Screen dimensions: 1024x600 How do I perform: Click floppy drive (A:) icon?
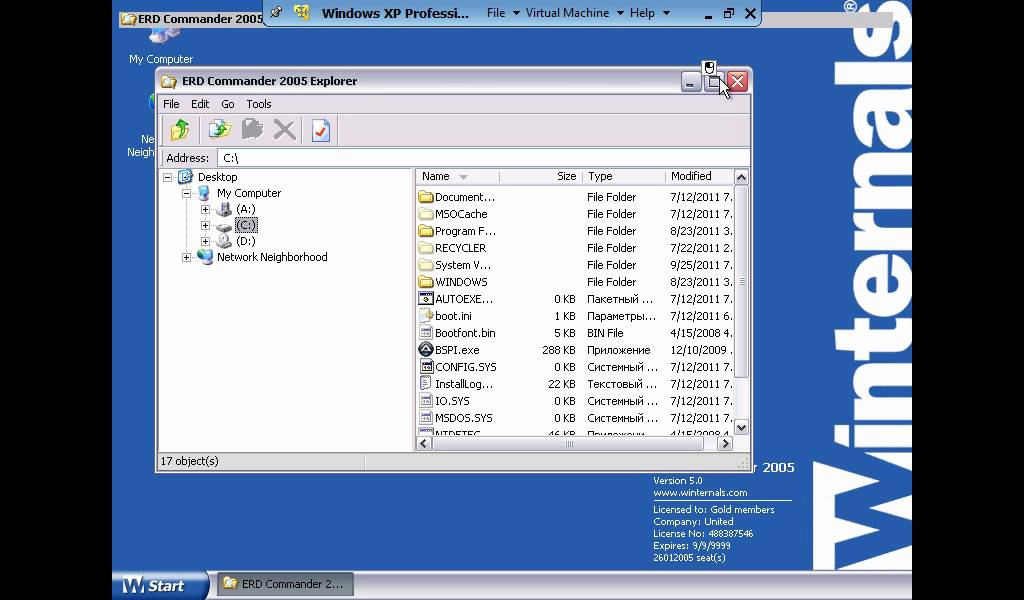[224, 209]
